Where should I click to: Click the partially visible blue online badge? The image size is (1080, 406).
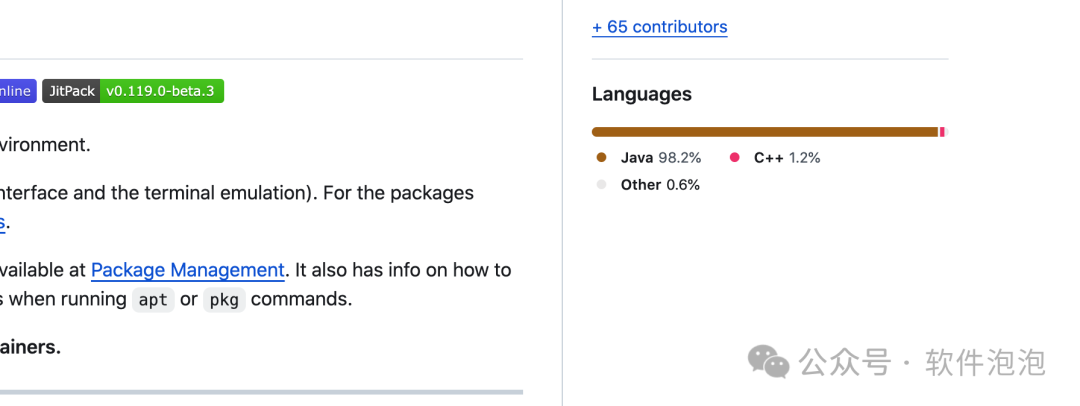[x=18, y=91]
